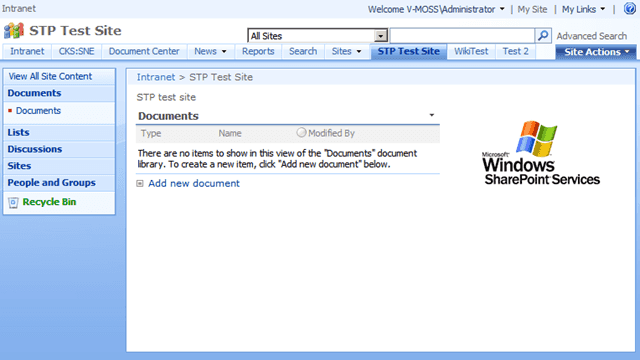Image resolution: width=640 pixels, height=360 pixels.
Task: Click Intranet in the breadcrumb
Action: [156, 77]
